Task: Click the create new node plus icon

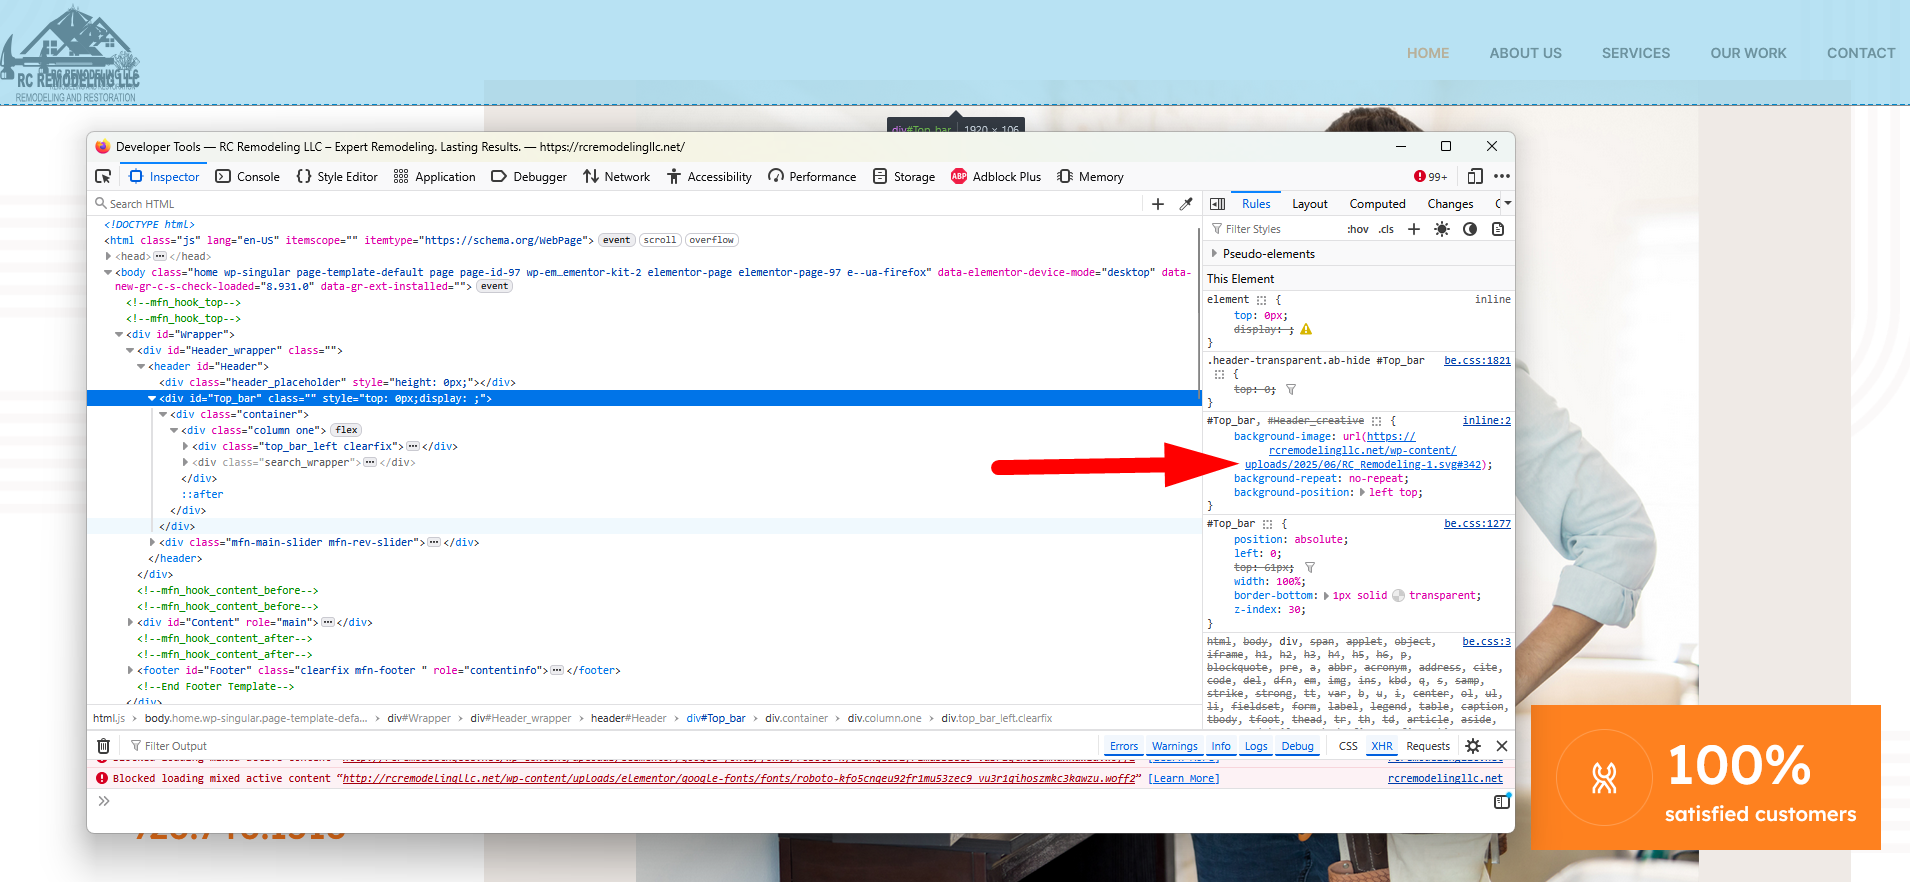Action: click(1158, 204)
